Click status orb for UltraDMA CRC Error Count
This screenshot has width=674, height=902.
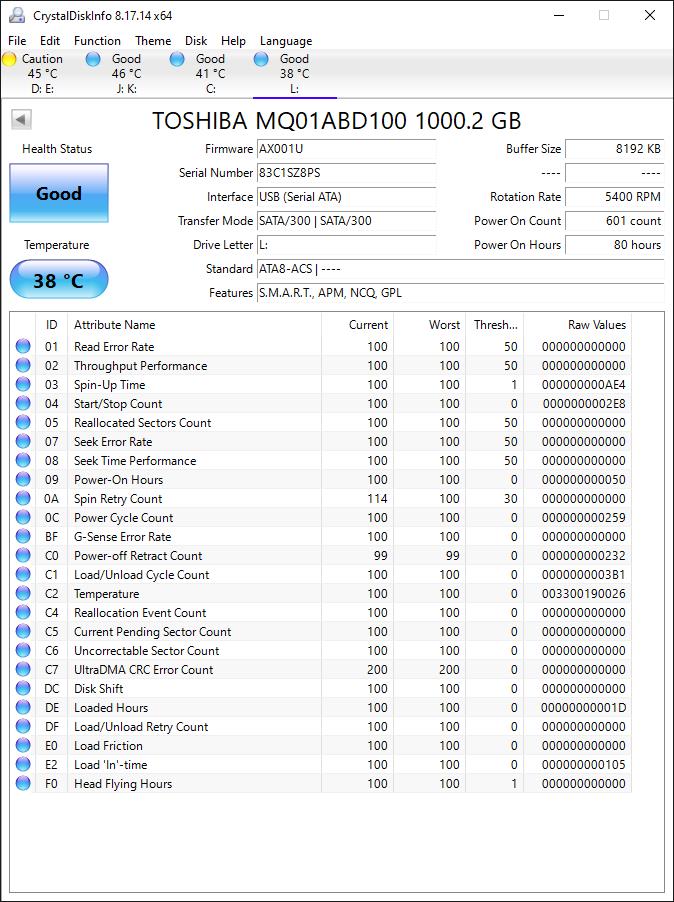tap(23, 669)
